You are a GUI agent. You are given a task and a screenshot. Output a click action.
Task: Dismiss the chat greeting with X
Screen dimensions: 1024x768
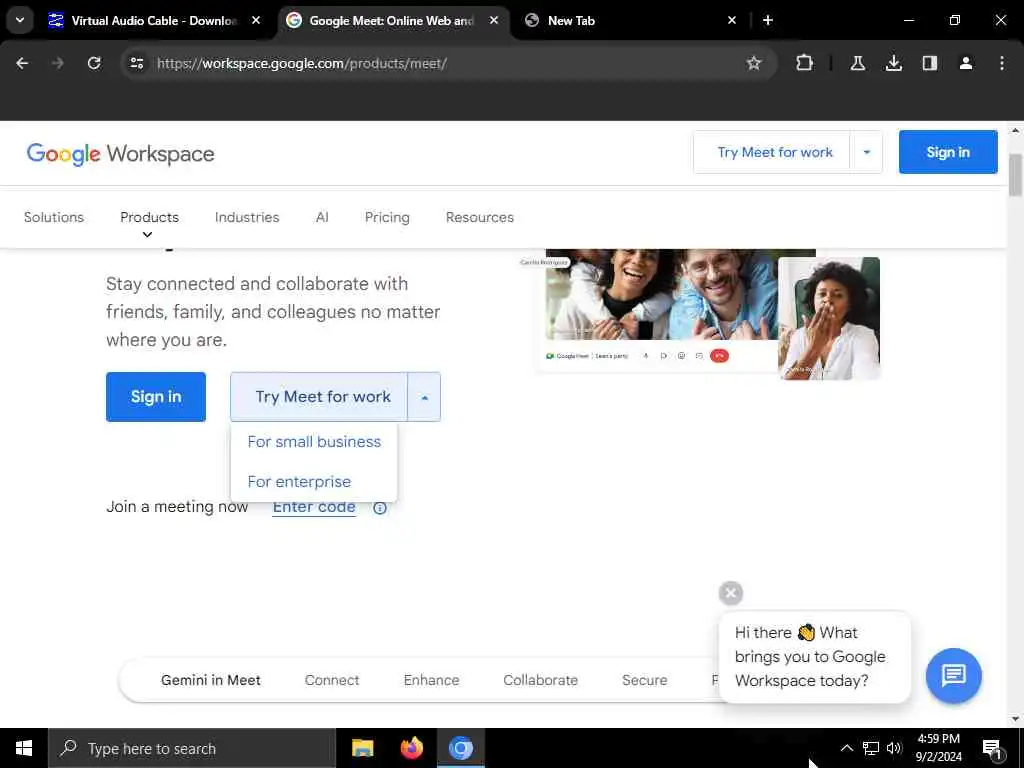(x=731, y=593)
